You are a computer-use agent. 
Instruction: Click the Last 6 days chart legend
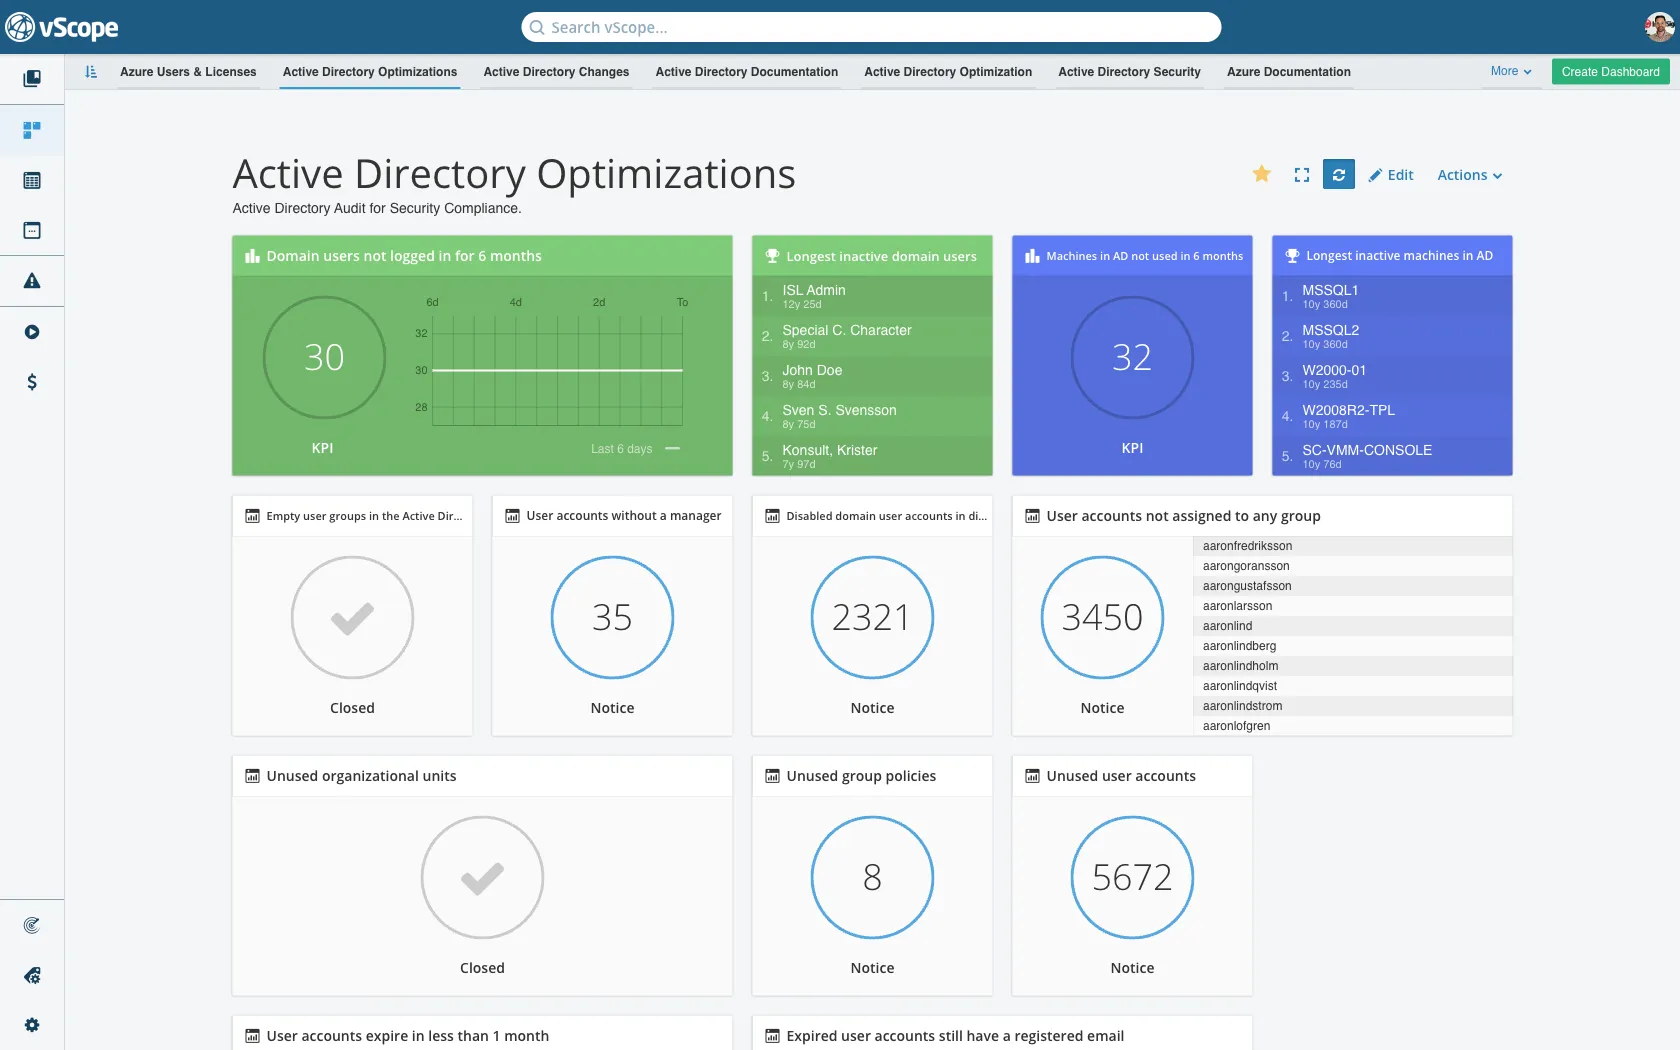635,449
